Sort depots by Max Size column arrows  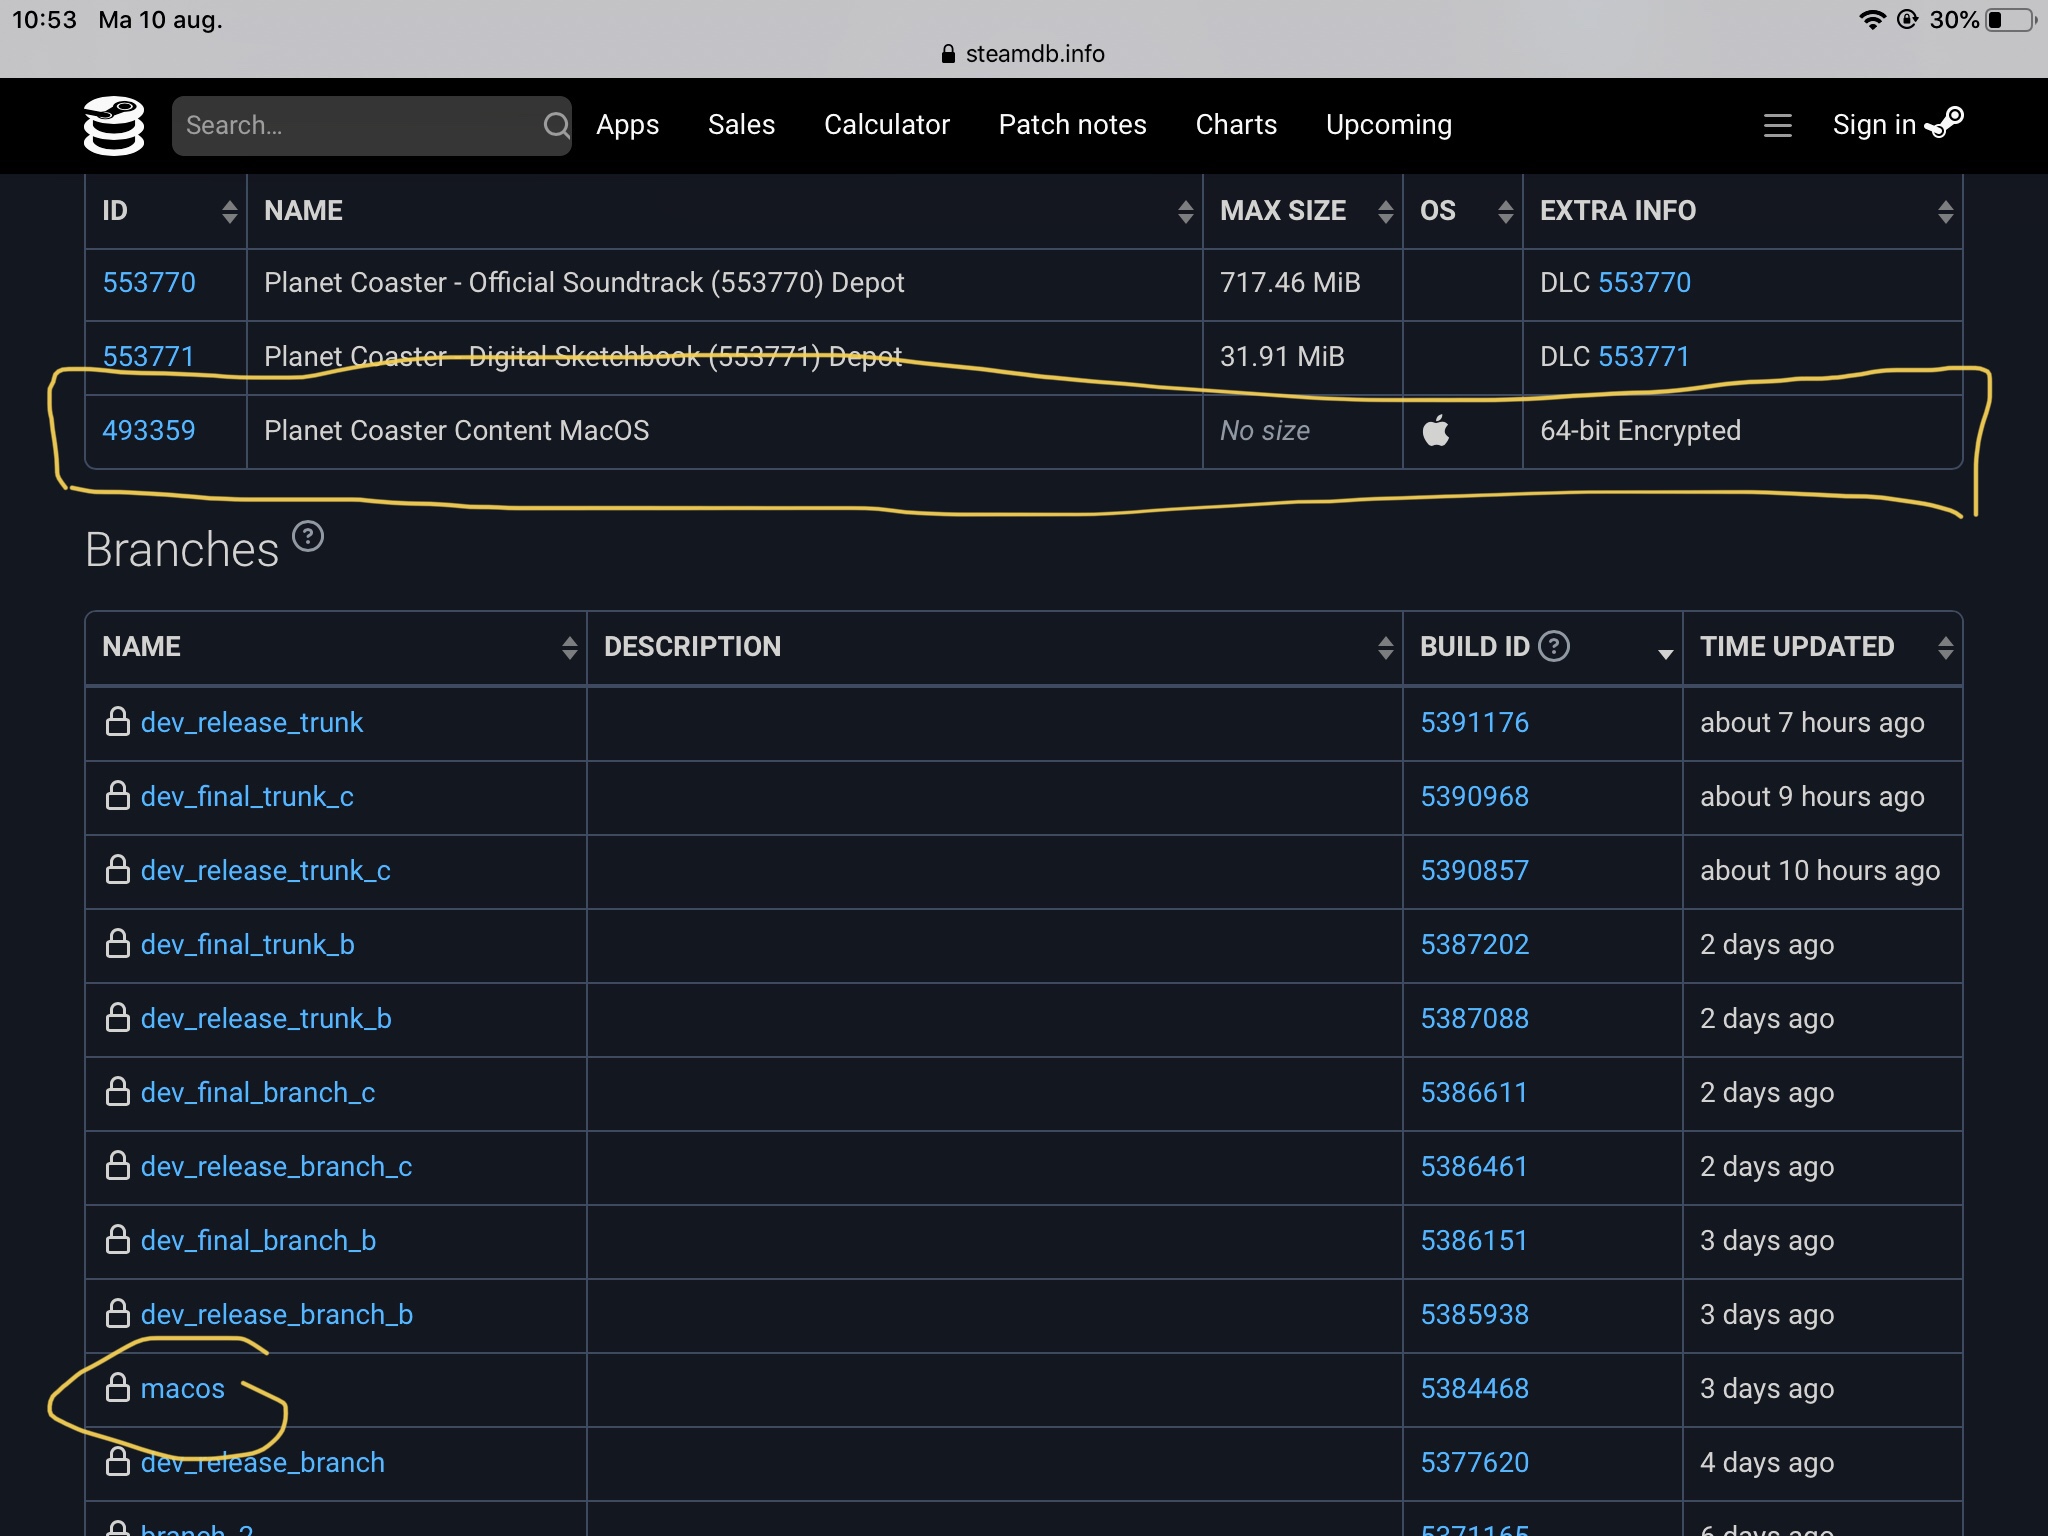point(1385,211)
